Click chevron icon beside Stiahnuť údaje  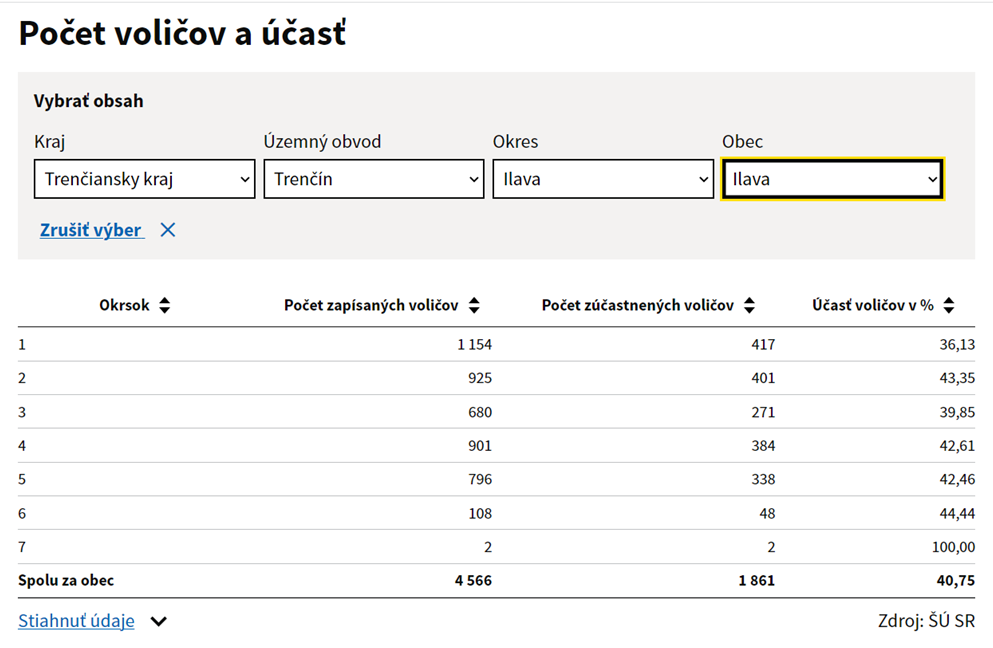click(x=158, y=622)
